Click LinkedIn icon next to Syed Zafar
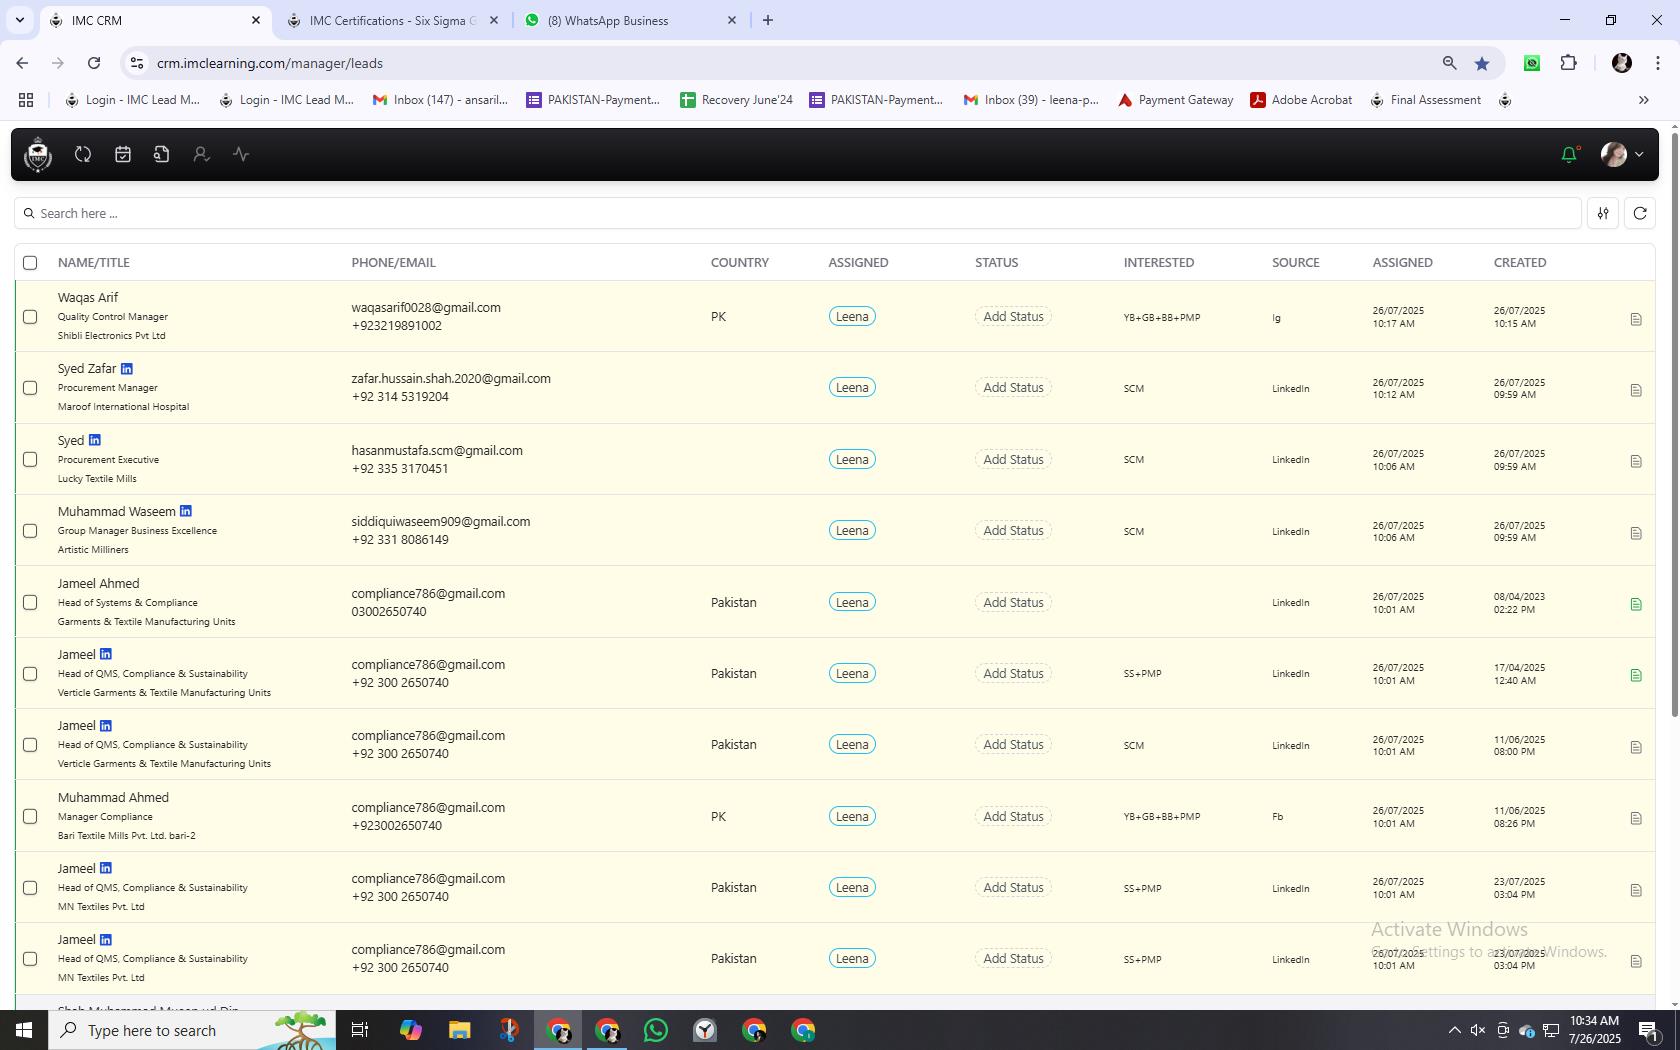The height and width of the screenshot is (1050, 1680). coord(127,369)
